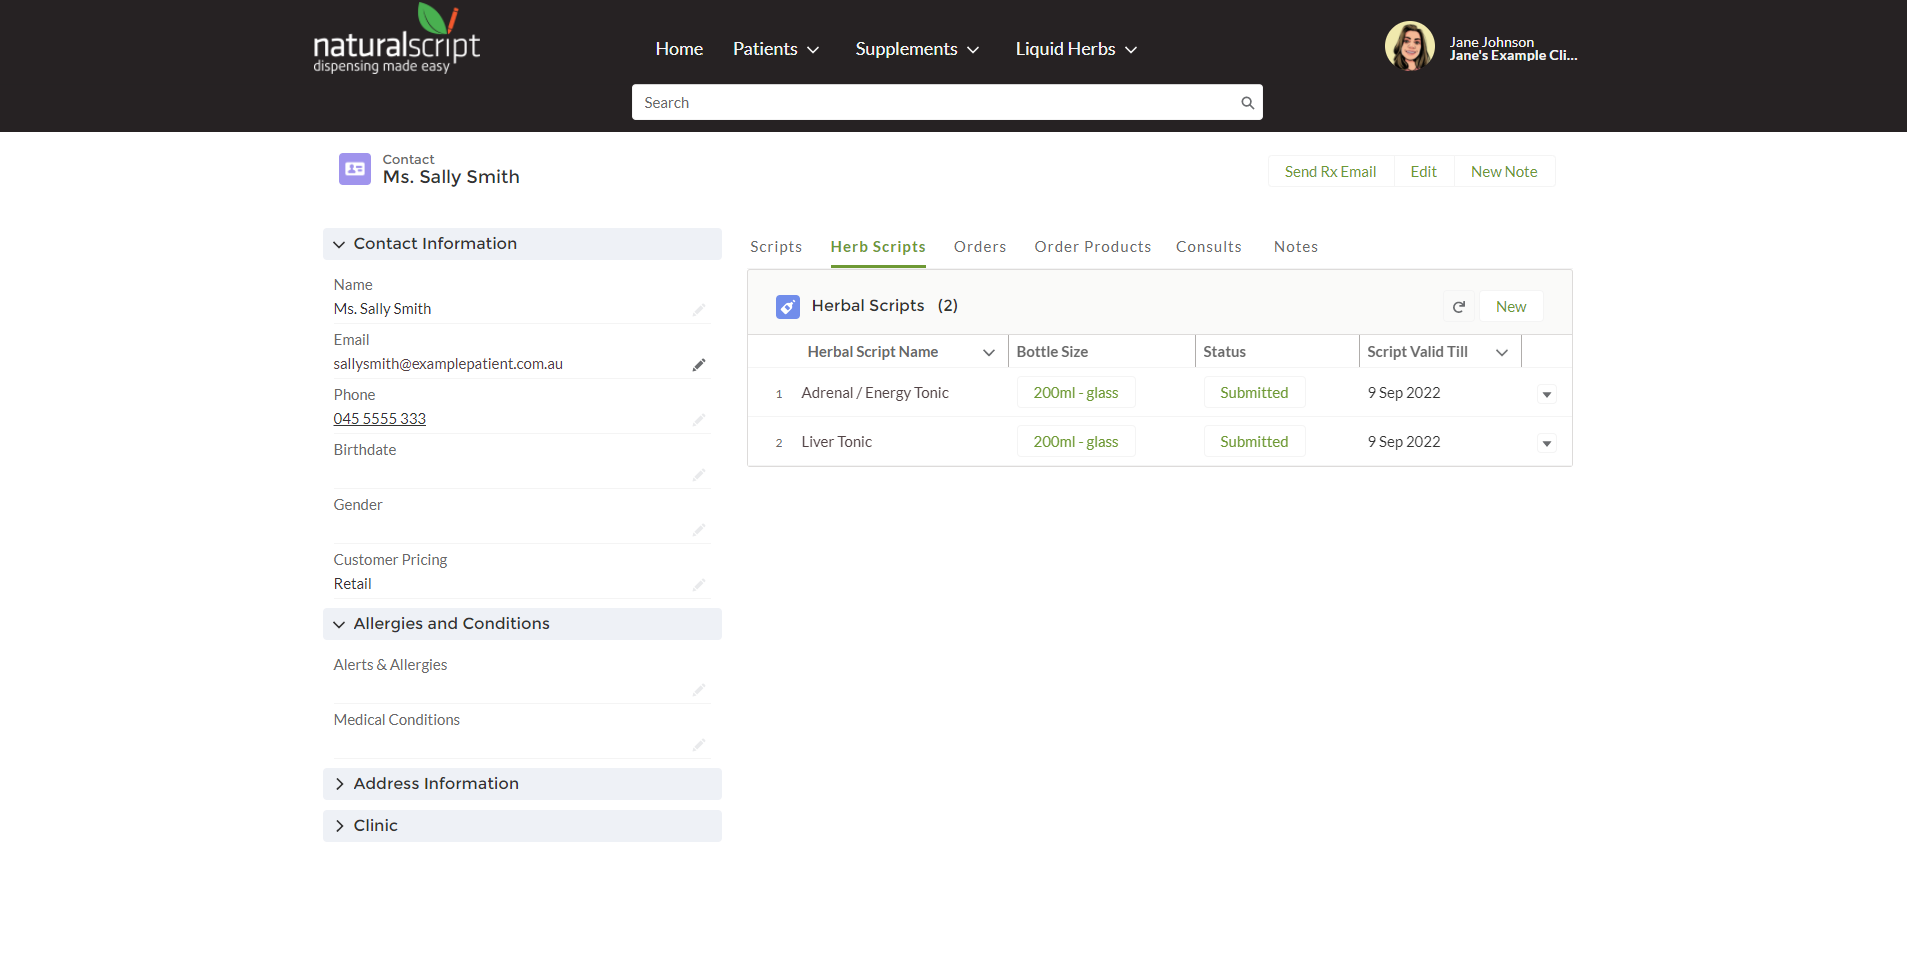Switch to the Orders tab

pyautogui.click(x=980, y=247)
